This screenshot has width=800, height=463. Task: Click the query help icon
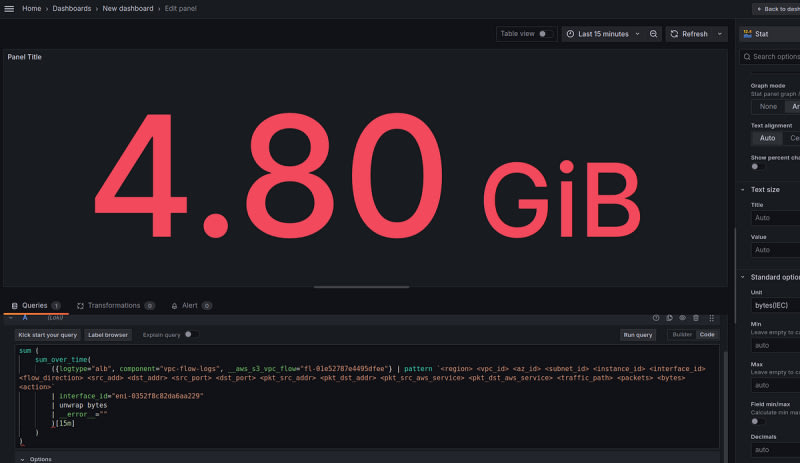tap(657, 317)
